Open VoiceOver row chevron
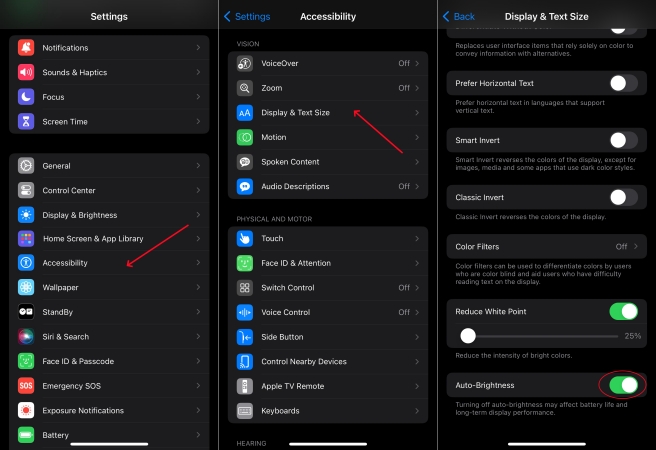656x450 pixels. point(417,64)
